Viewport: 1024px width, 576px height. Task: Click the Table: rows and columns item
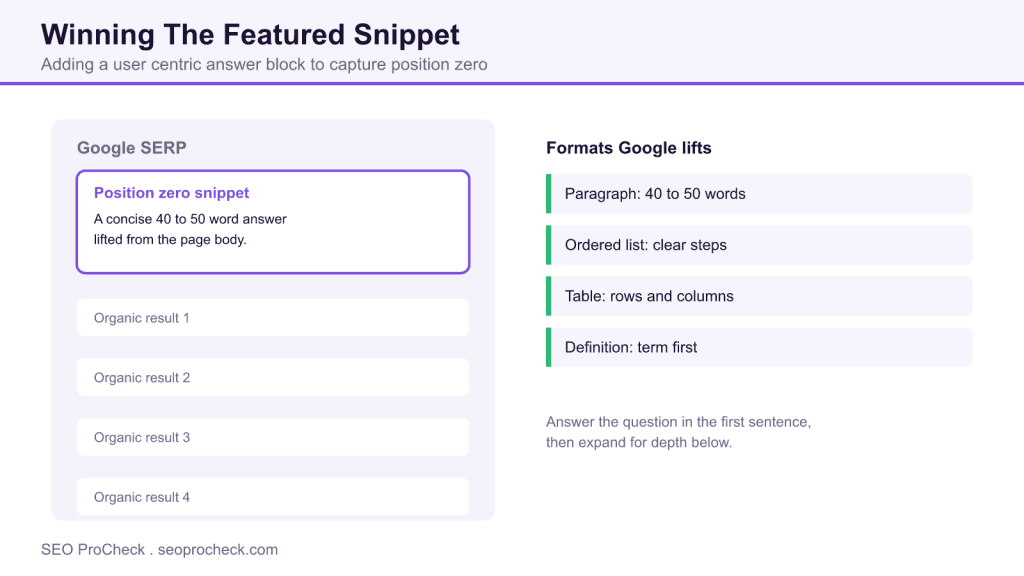coord(759,296)
